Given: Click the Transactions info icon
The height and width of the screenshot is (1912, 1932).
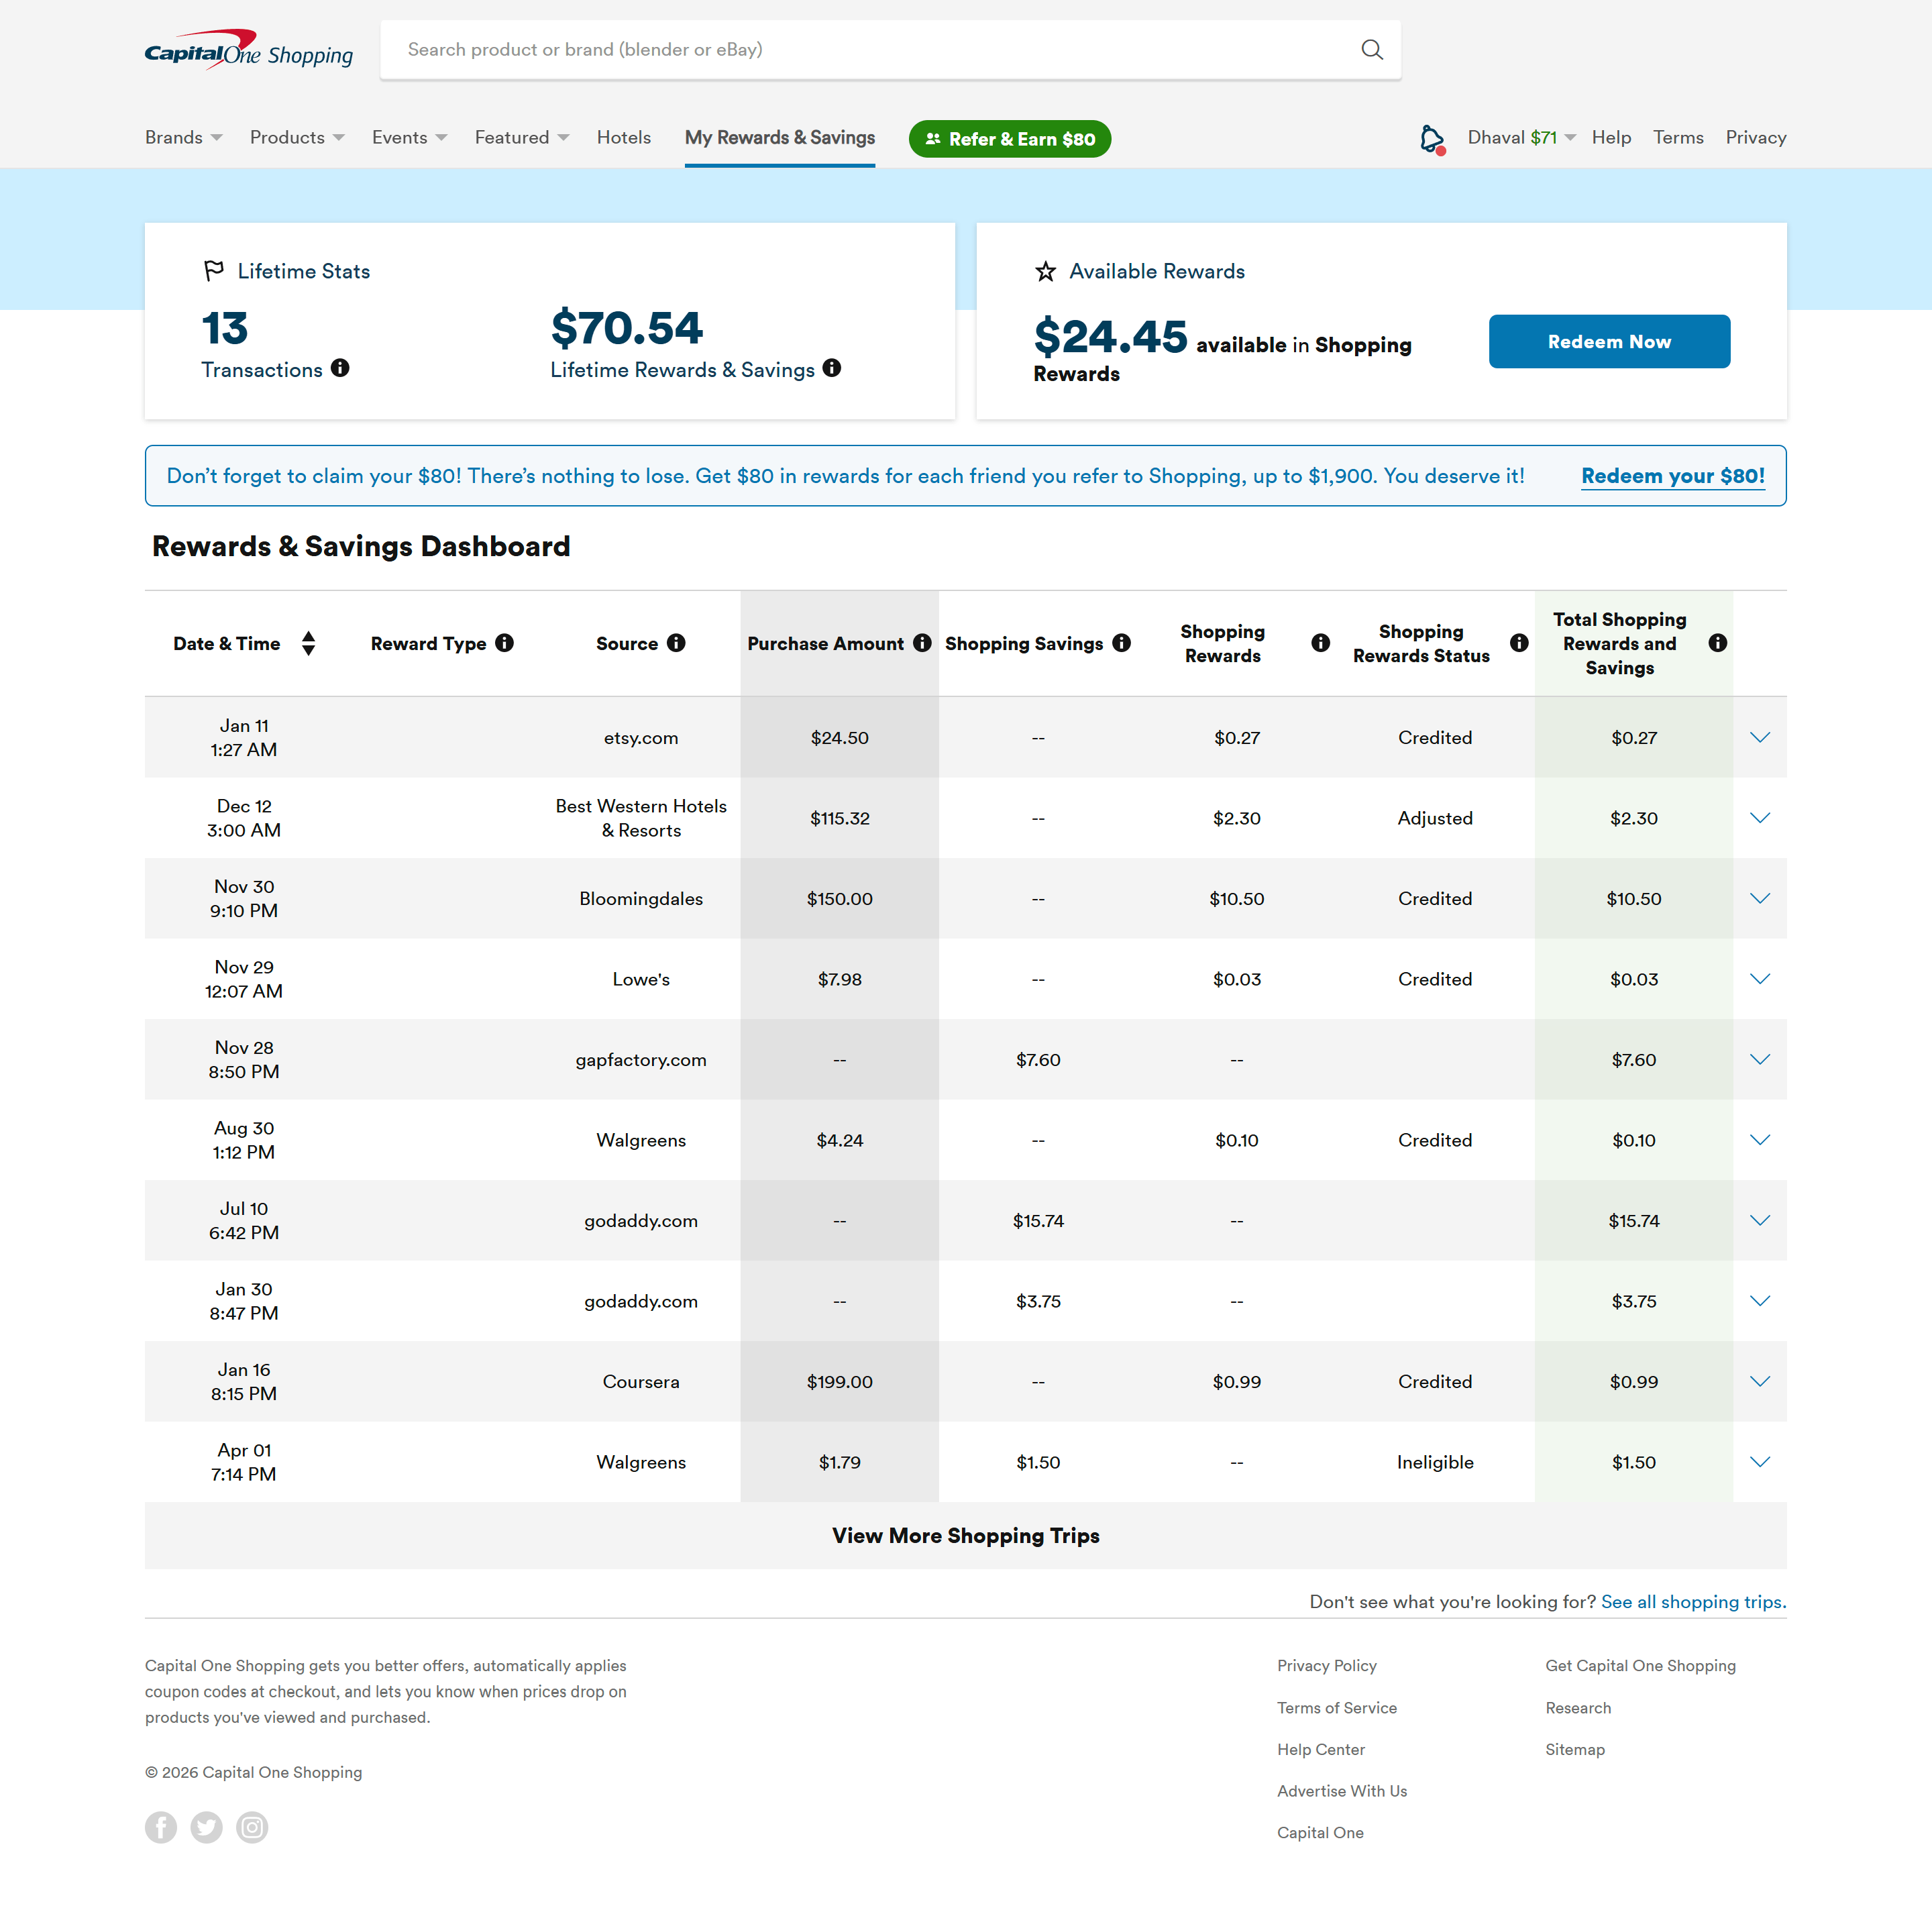Looking at the screenshot, I should pos(340,368).
